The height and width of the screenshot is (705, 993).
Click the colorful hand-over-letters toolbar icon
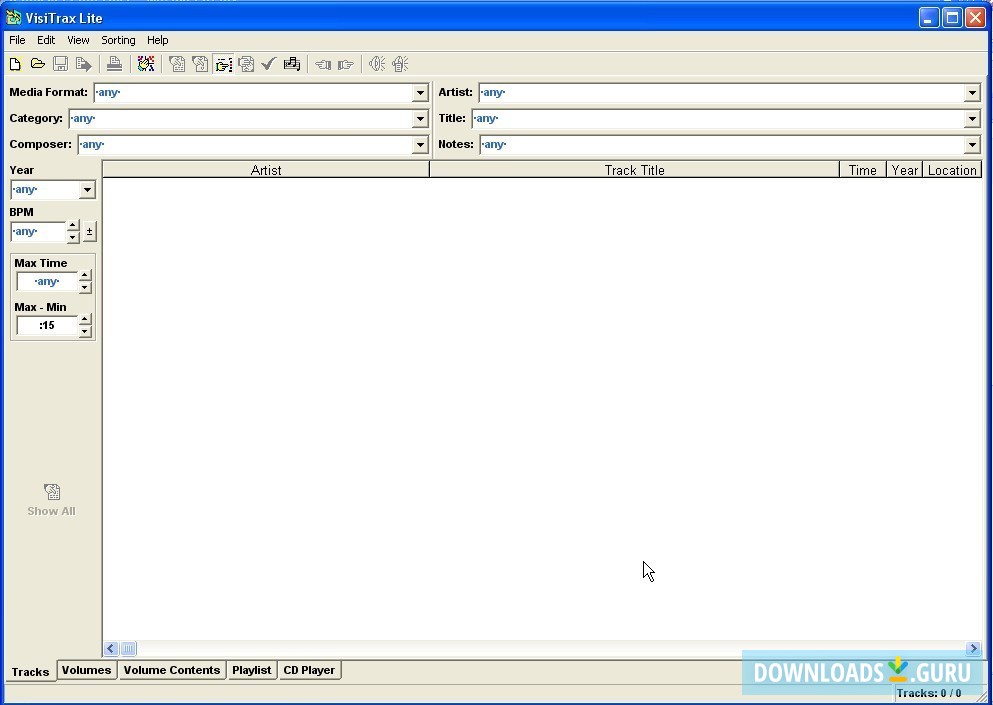click(146, 64)
